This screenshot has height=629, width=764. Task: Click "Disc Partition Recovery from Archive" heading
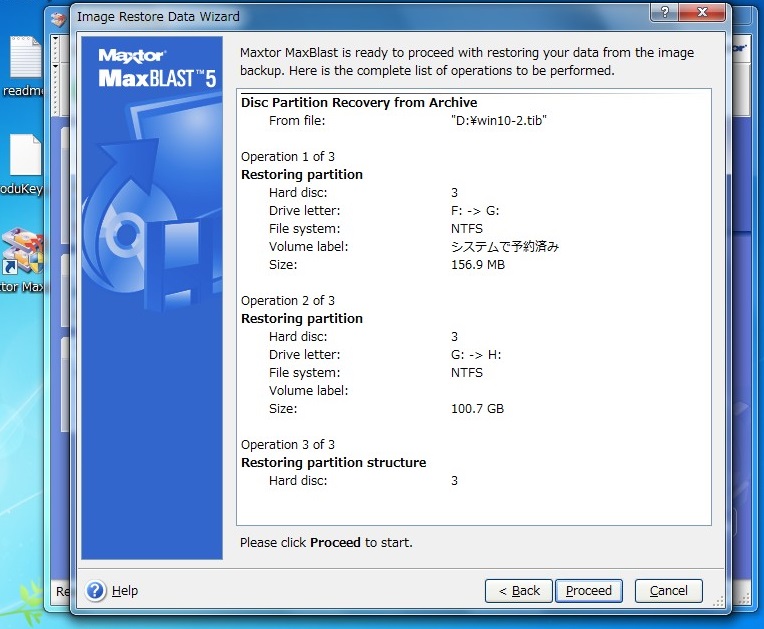point(359,102)
